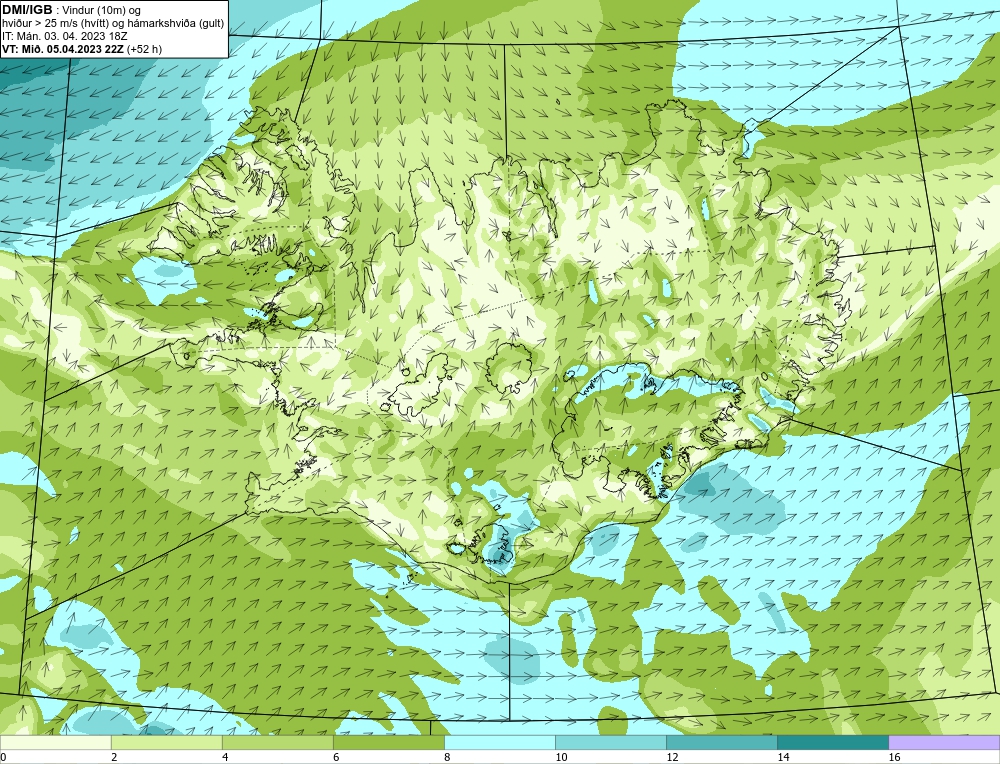Click the DMI/IGB title text
1000x764 pixels.
click(27, 10)
